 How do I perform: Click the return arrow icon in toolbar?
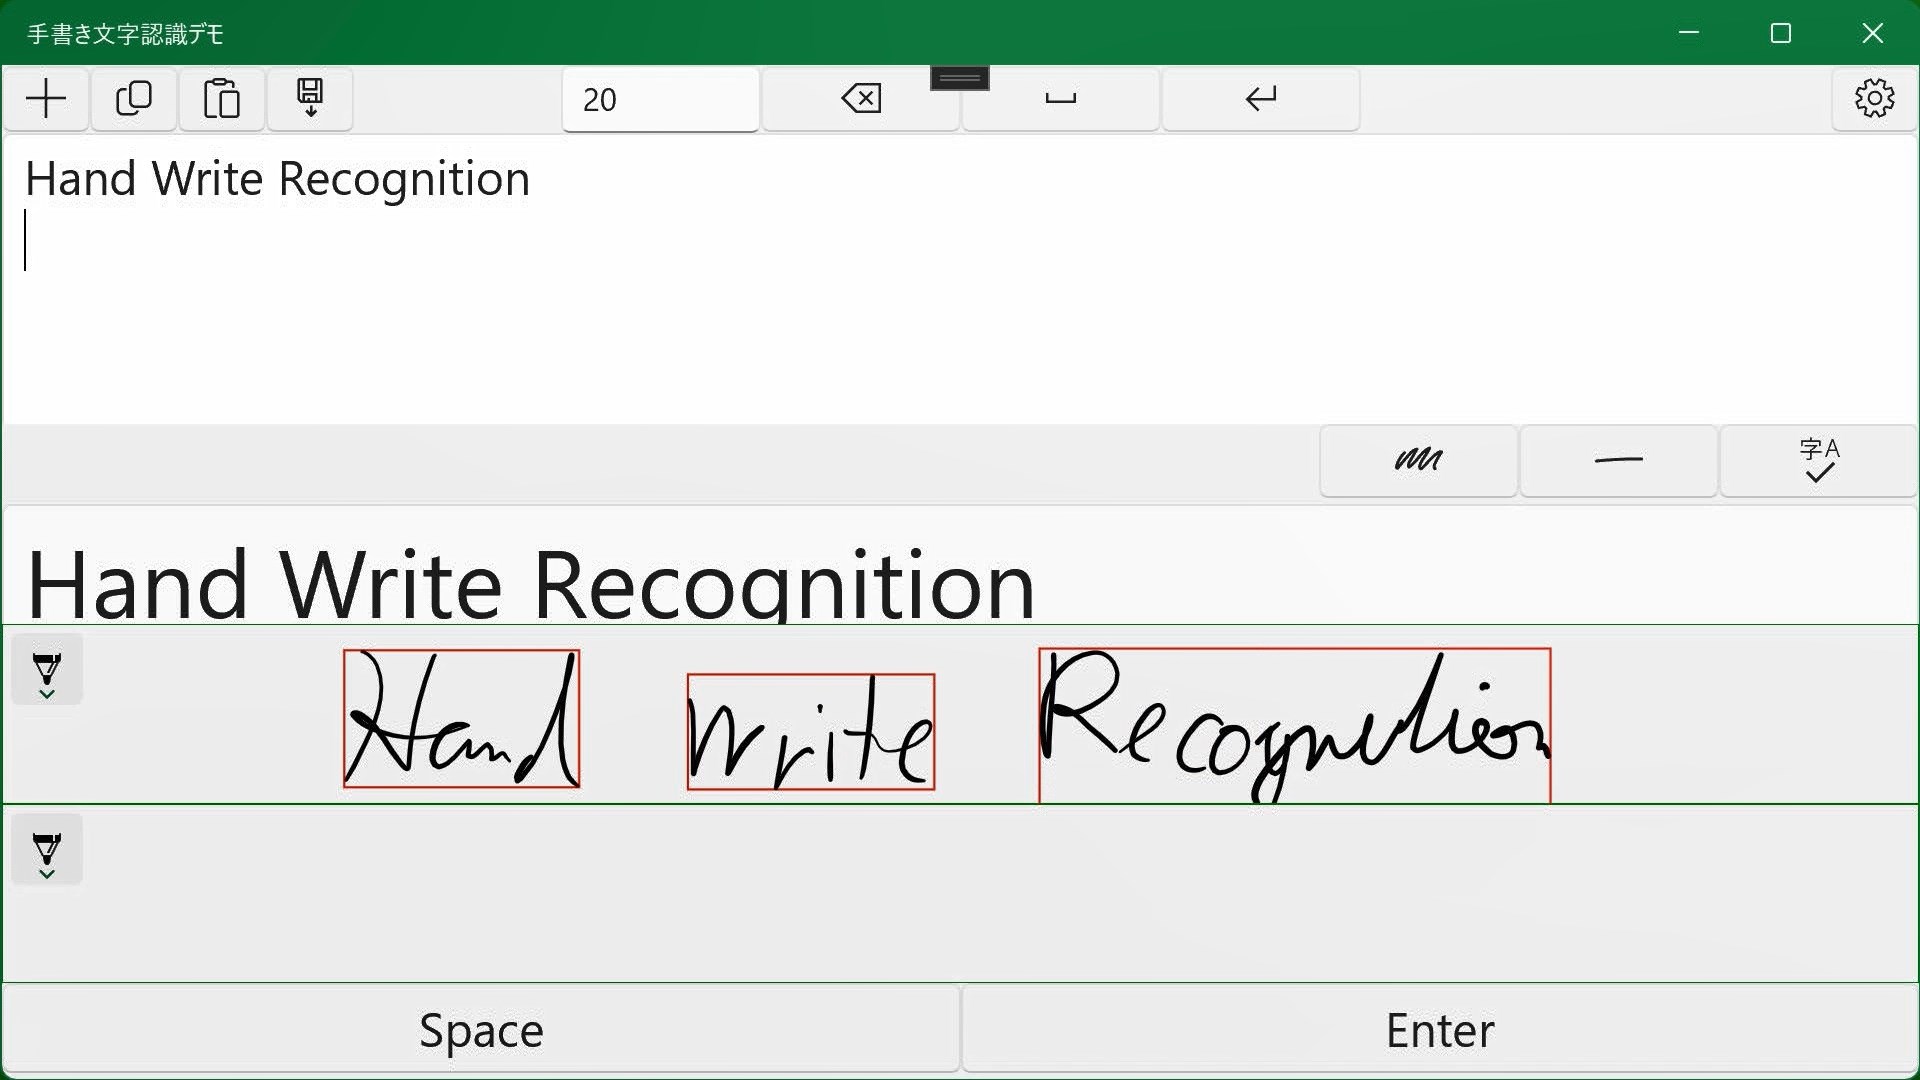click(1260, 99)
